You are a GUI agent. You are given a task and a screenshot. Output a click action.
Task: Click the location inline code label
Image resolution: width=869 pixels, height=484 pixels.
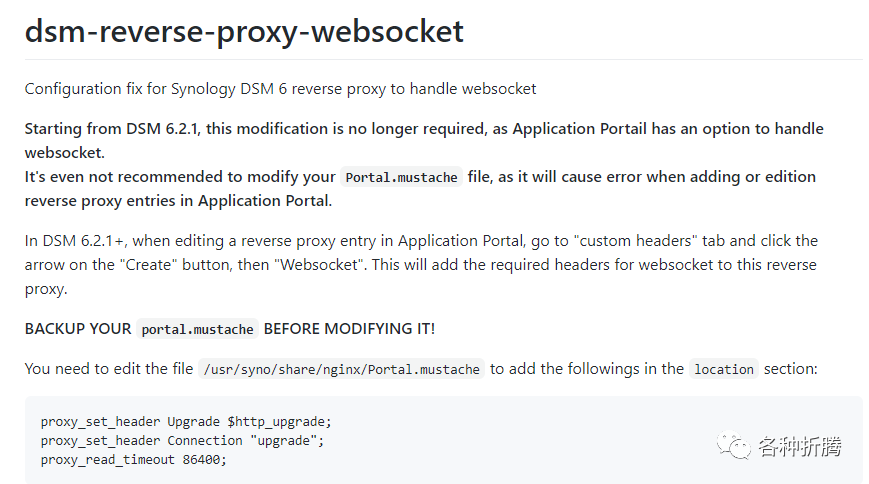(x=724, y=369)
